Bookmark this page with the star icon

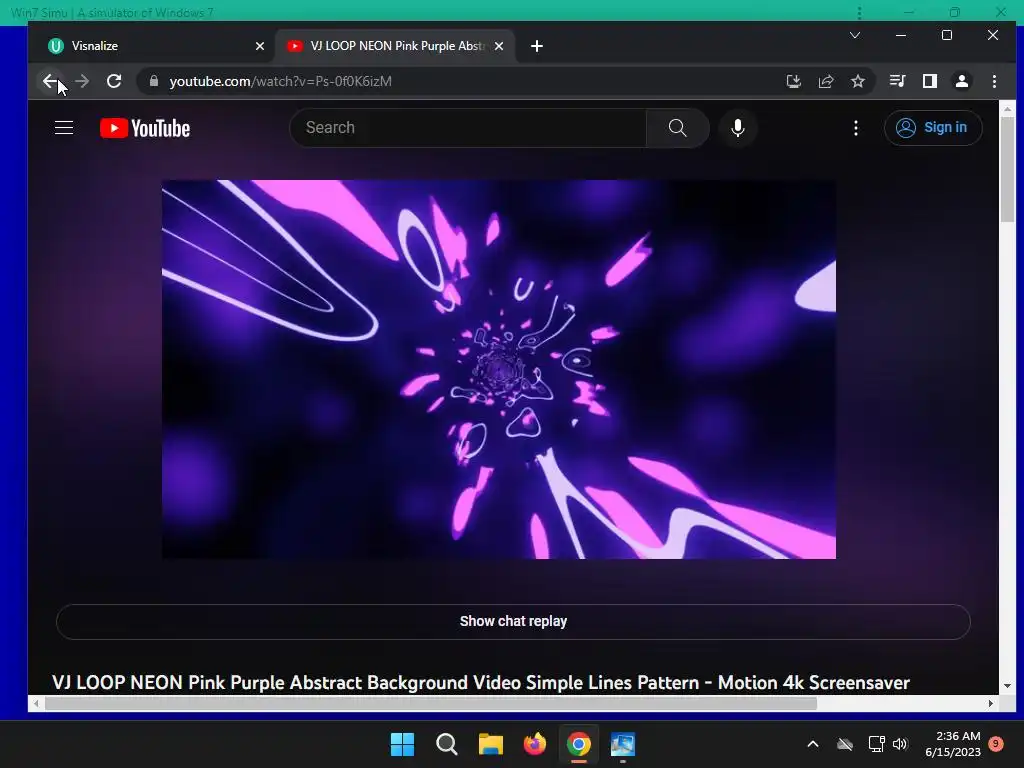(x=858, y=81)
